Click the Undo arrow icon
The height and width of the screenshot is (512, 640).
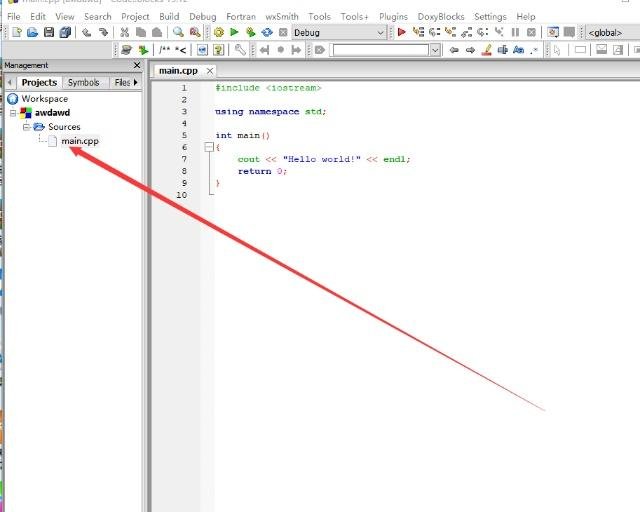87,33
